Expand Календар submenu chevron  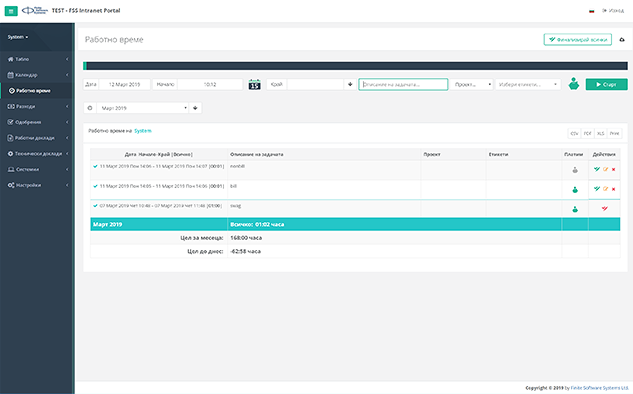pyautogui.click(x=67, y=75)
